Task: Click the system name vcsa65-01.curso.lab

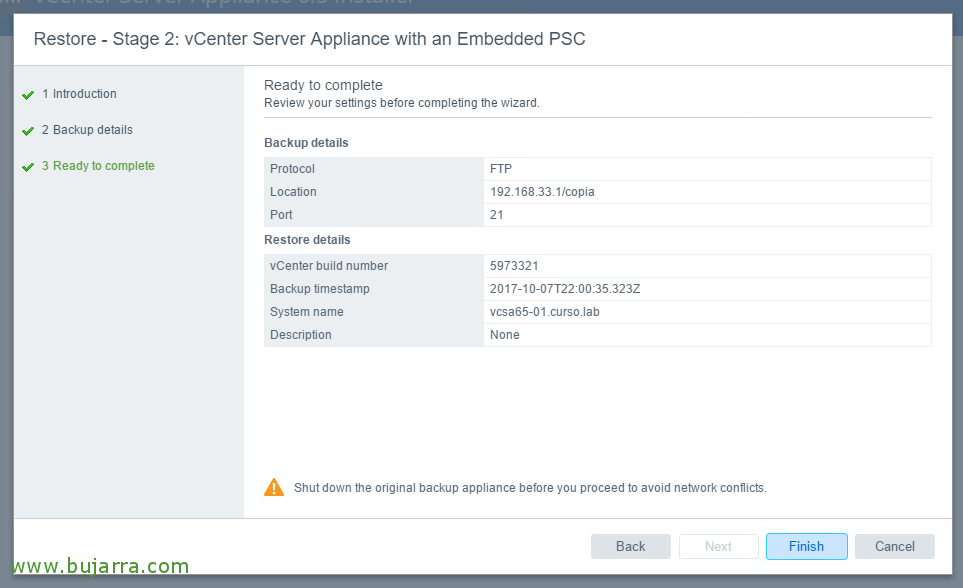Action: 545,312
